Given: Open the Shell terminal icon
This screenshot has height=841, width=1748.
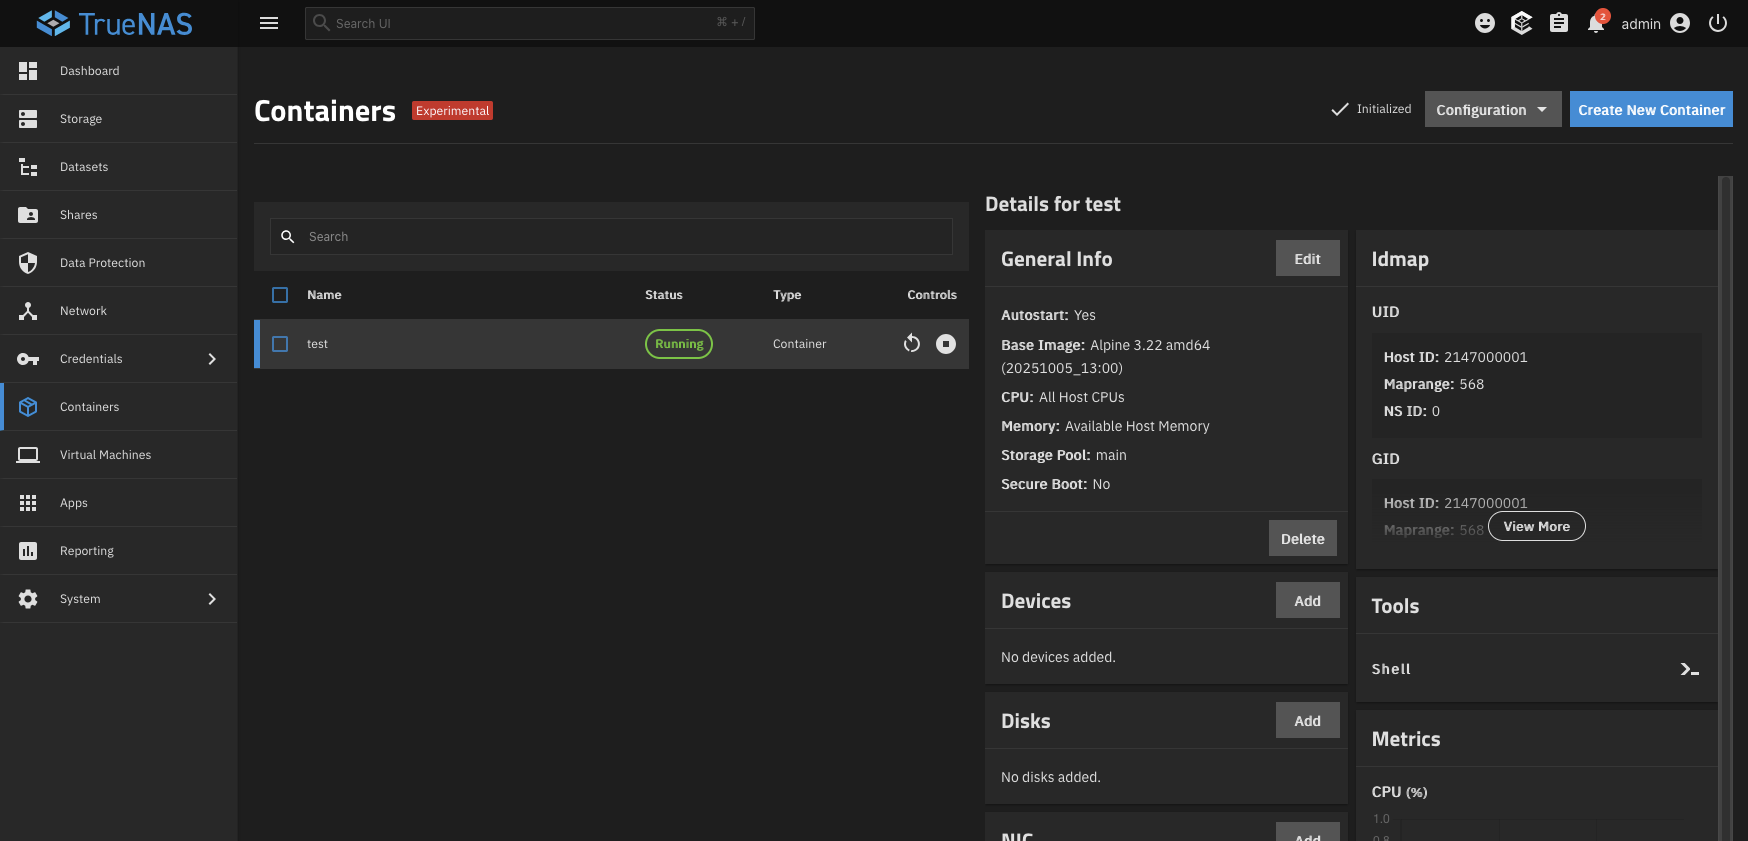Looking at the screenshot, I should tap(1689, 669).
